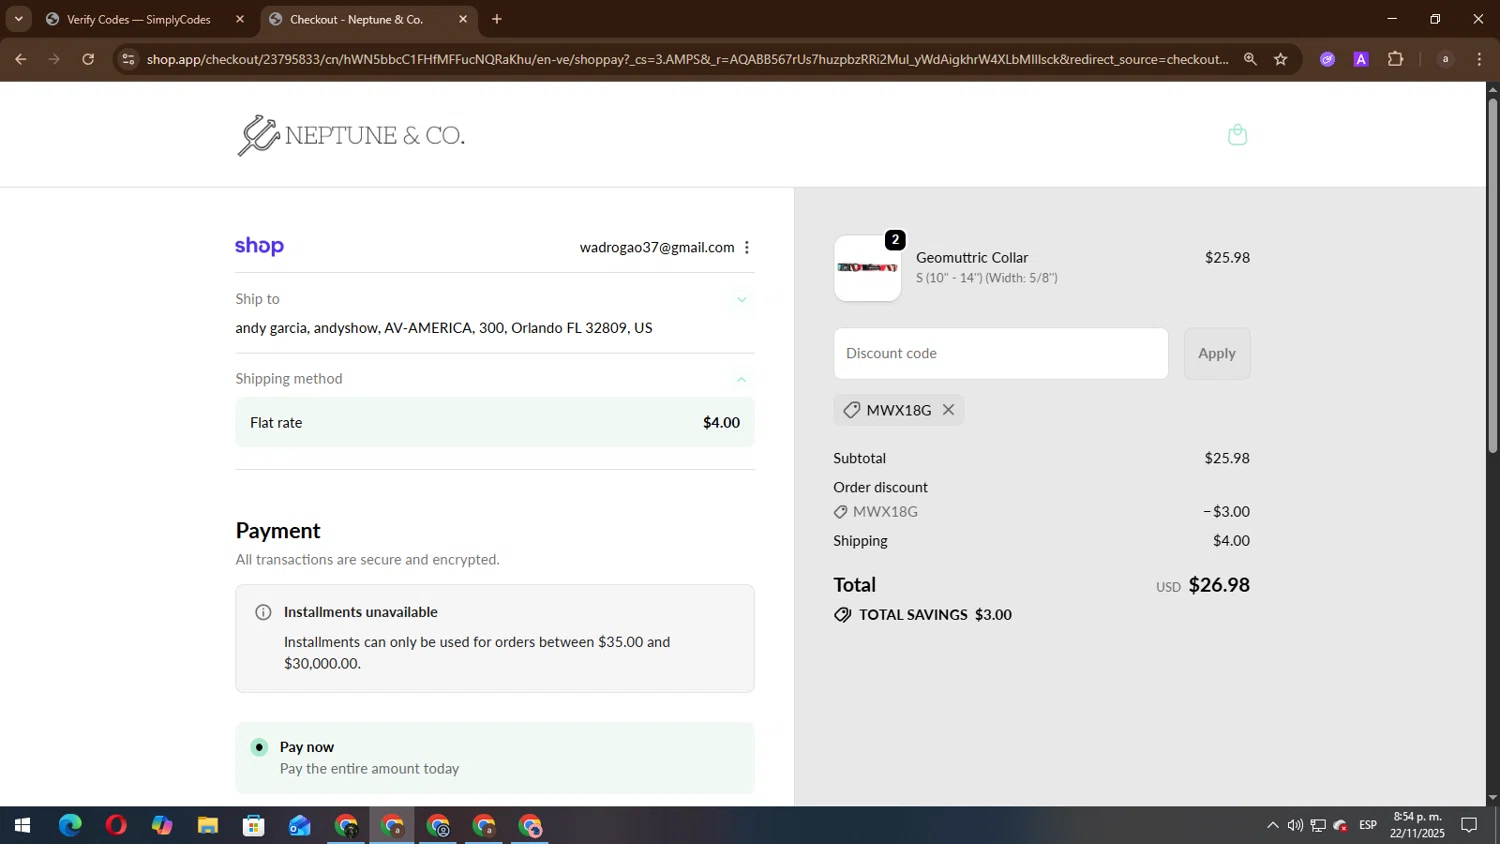
Task: Open the browser extensions puzzle icon
Action: [x=1395, y=59]
